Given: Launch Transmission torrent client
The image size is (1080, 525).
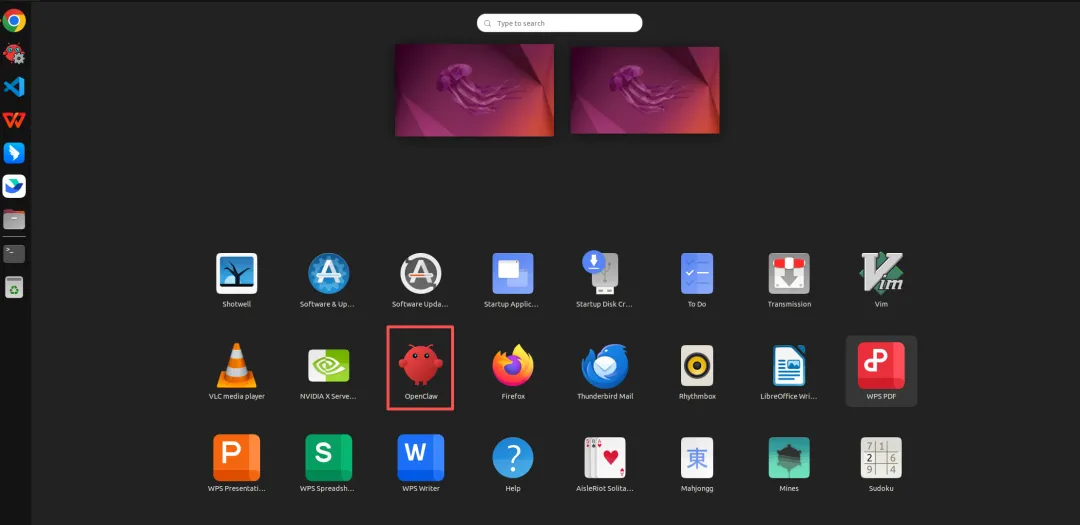Looking at the screenshot, I should tap(789, 274).
